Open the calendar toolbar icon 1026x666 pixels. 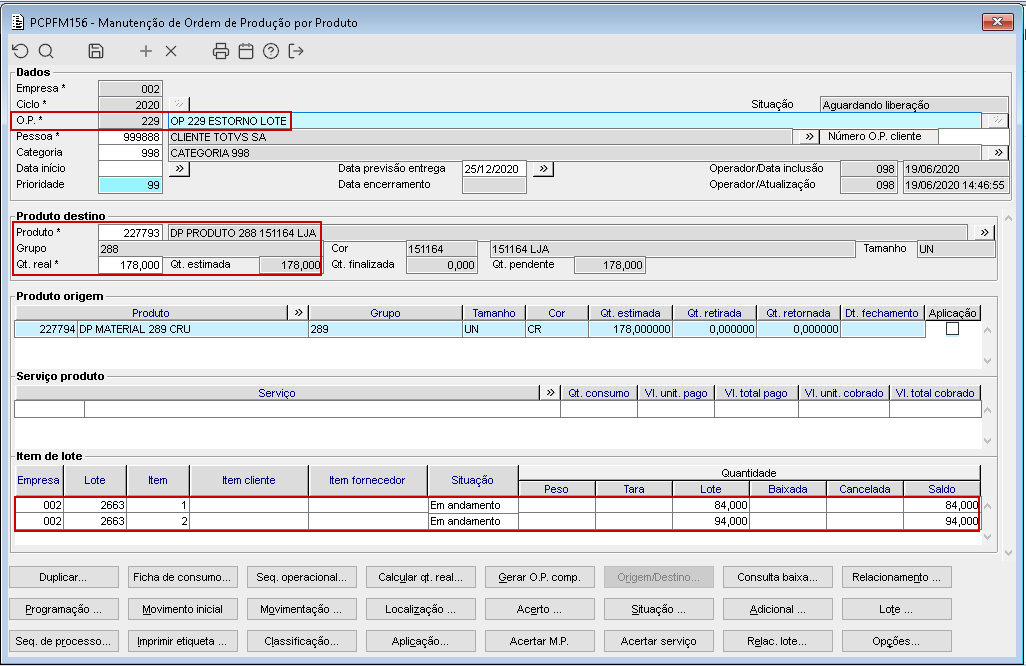246,51
